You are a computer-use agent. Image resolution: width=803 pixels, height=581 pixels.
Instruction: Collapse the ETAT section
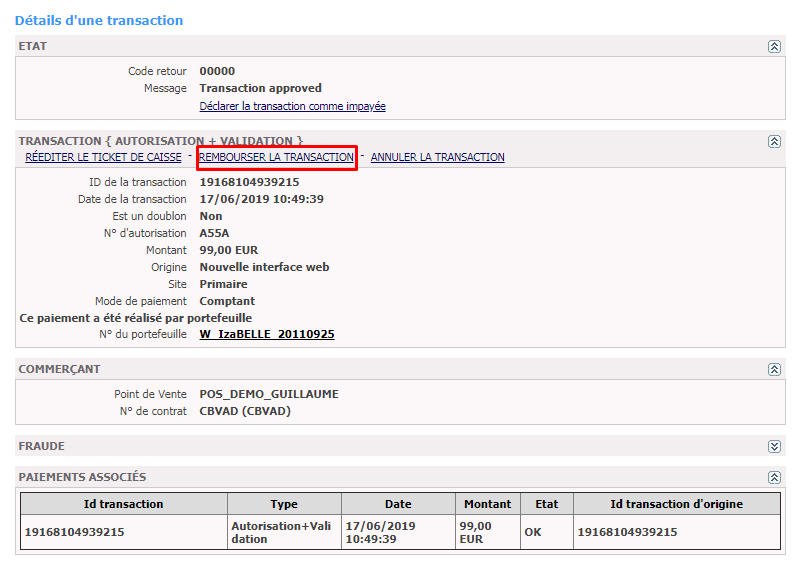click(x=774, y=47)
